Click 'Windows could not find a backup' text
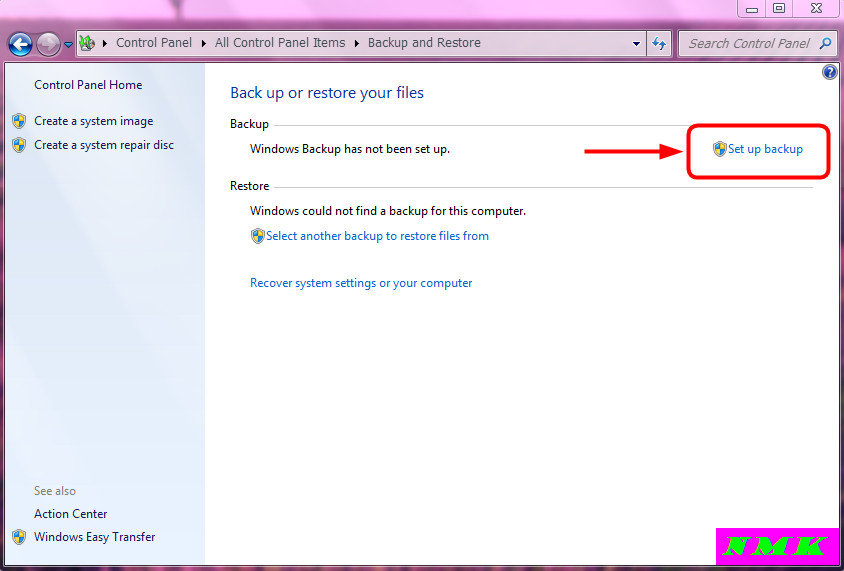Viewport: 844px width, 571px height. pyautogui.click(x=388, y=211)
